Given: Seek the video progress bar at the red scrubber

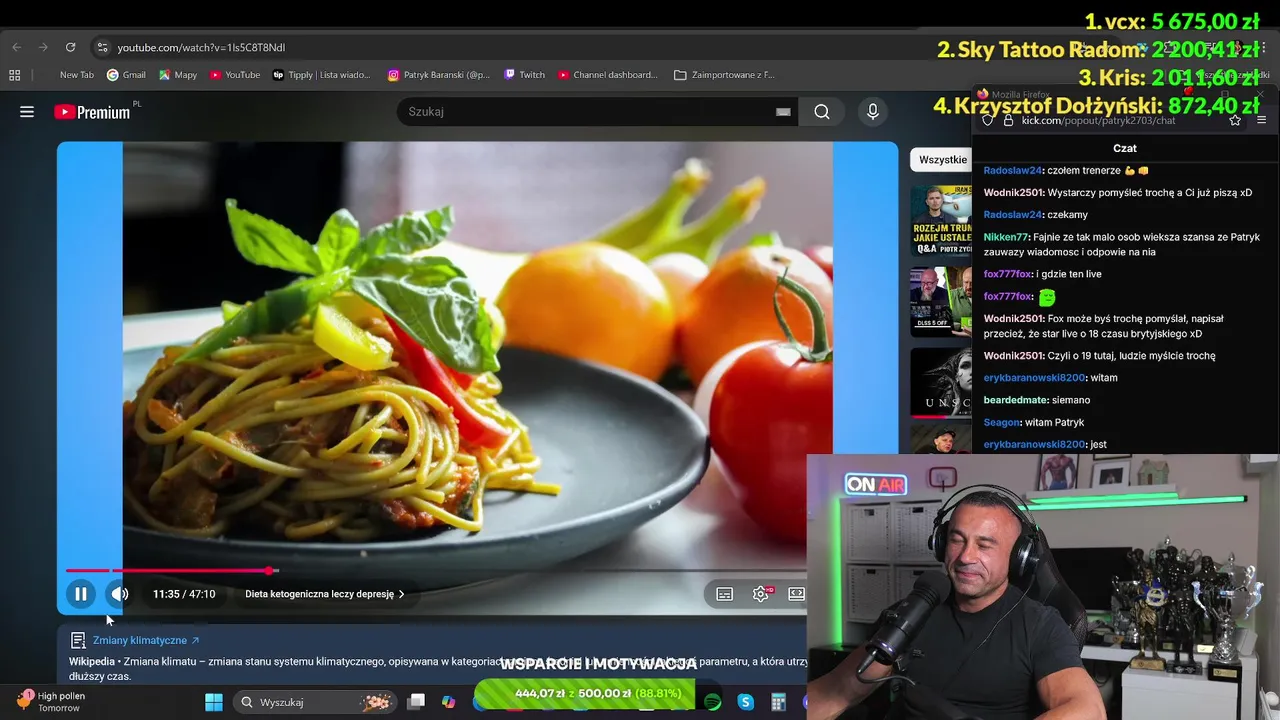Looking at the screenshot, I should [269, 571].
